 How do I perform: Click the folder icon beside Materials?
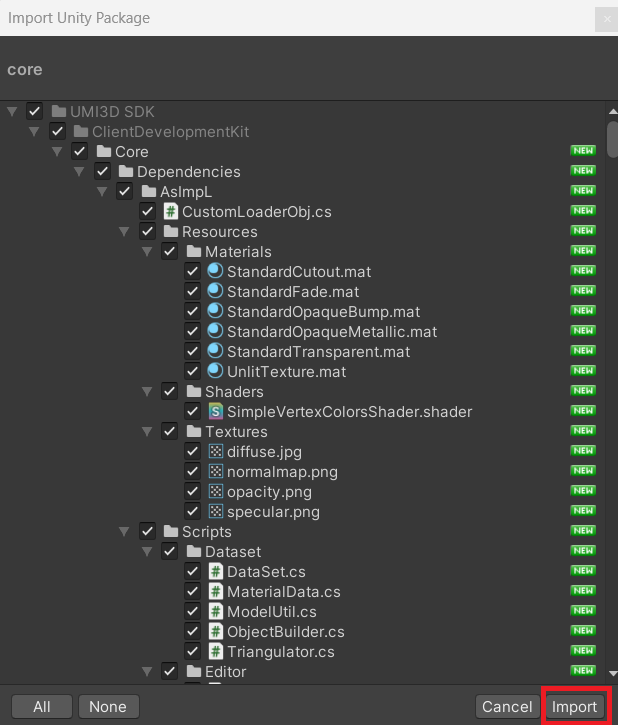pos(194,252)
